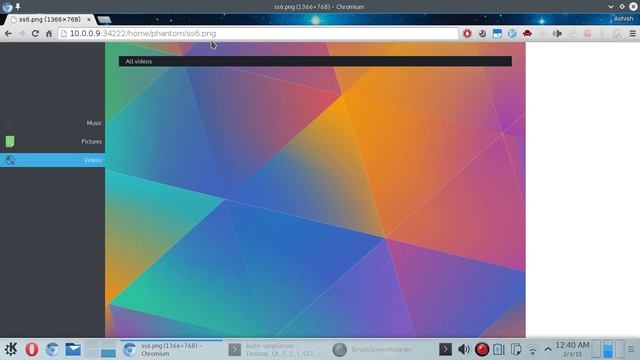
Task: Click the small blue pager desktop in panel
Action: pyautogui.click(x=108, y=353)
